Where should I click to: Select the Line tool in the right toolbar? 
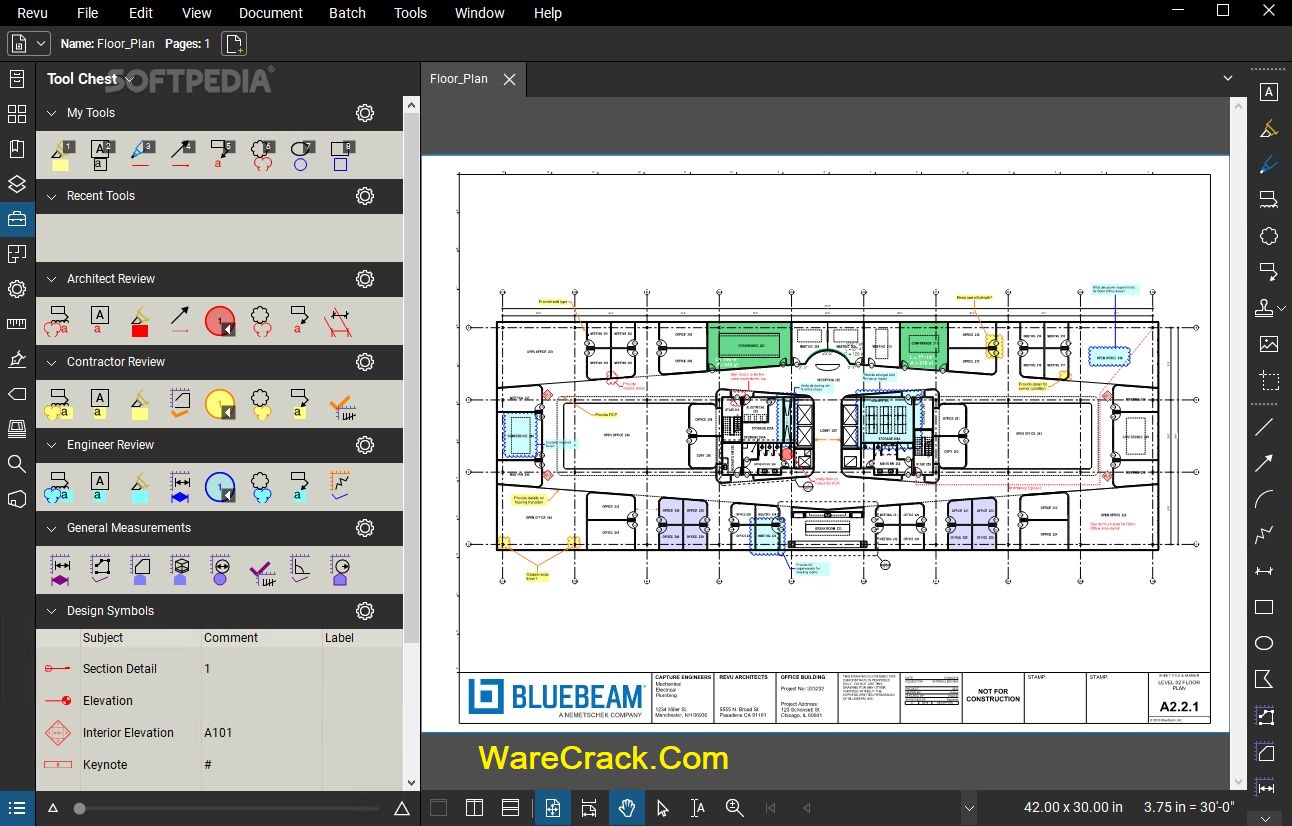coord(1265,427)
